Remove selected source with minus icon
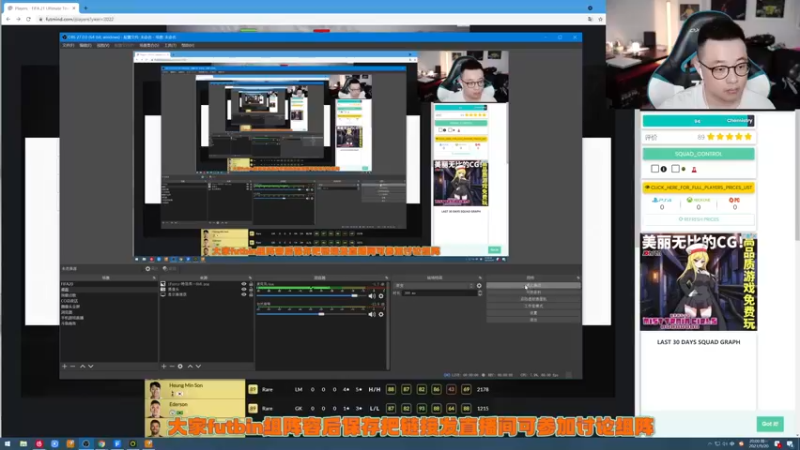 (x=172, y=366)
